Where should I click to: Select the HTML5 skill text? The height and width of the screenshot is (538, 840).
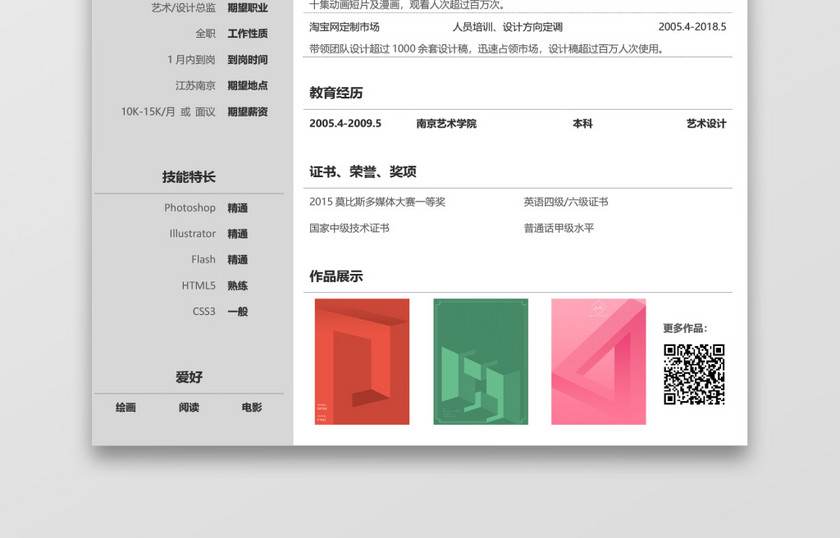coord(198,285)
